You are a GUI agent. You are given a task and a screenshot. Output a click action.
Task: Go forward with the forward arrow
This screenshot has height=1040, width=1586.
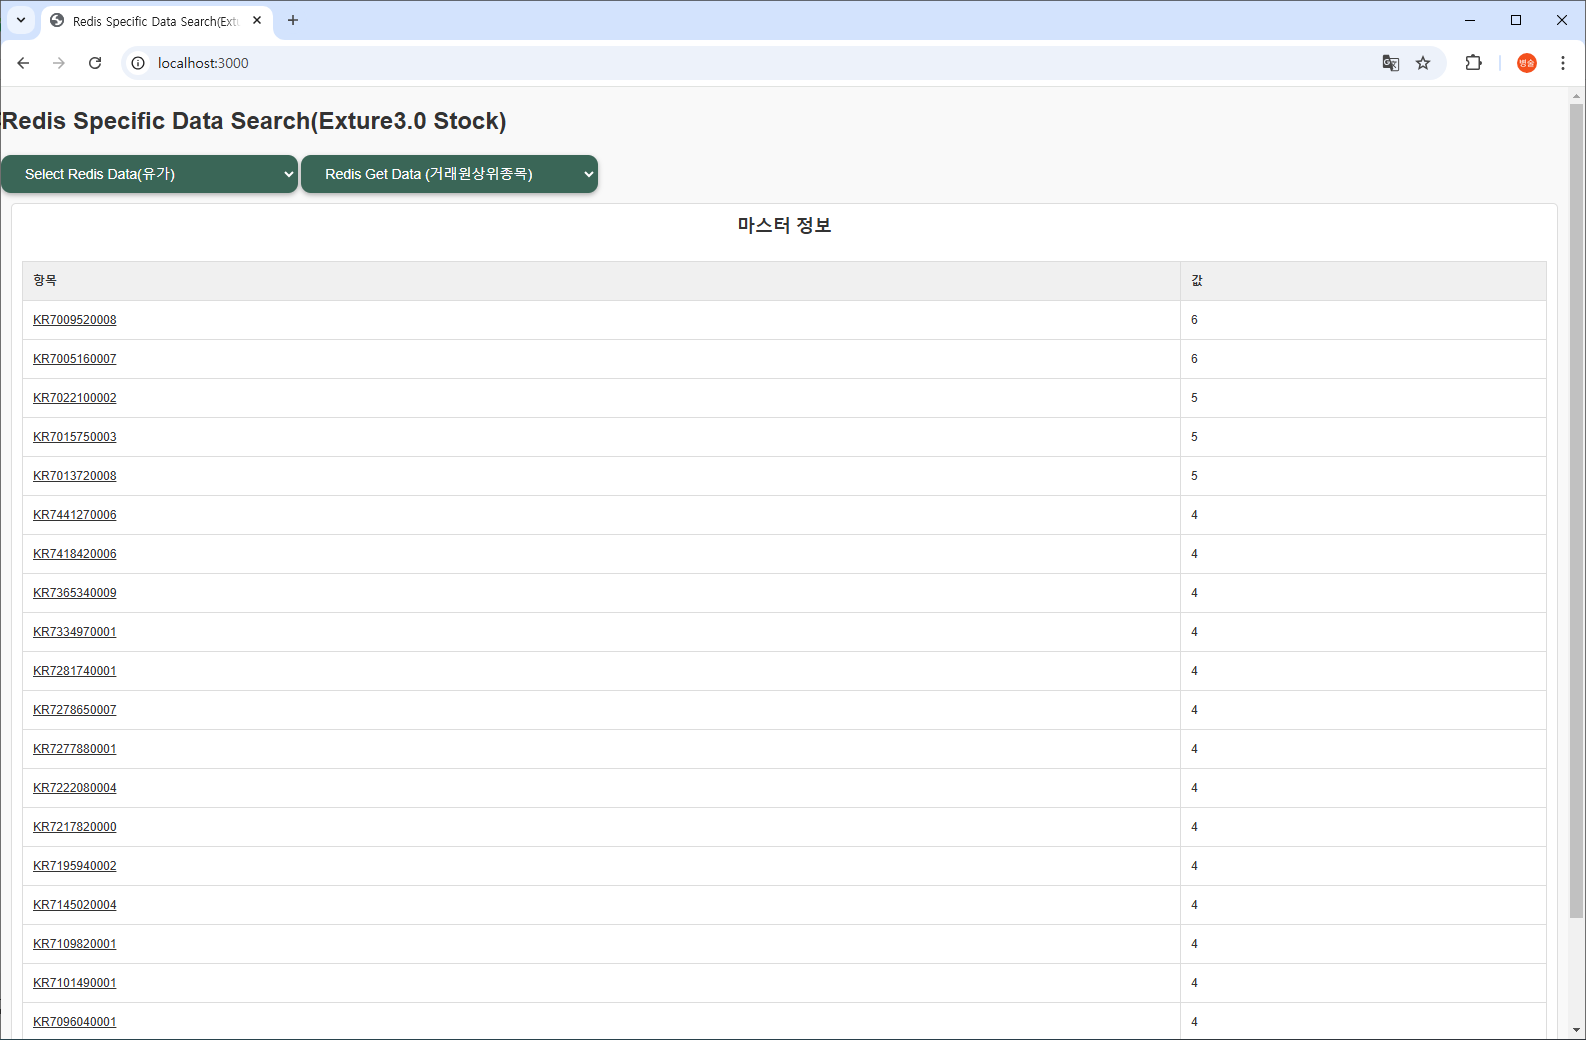click(59, 63)
